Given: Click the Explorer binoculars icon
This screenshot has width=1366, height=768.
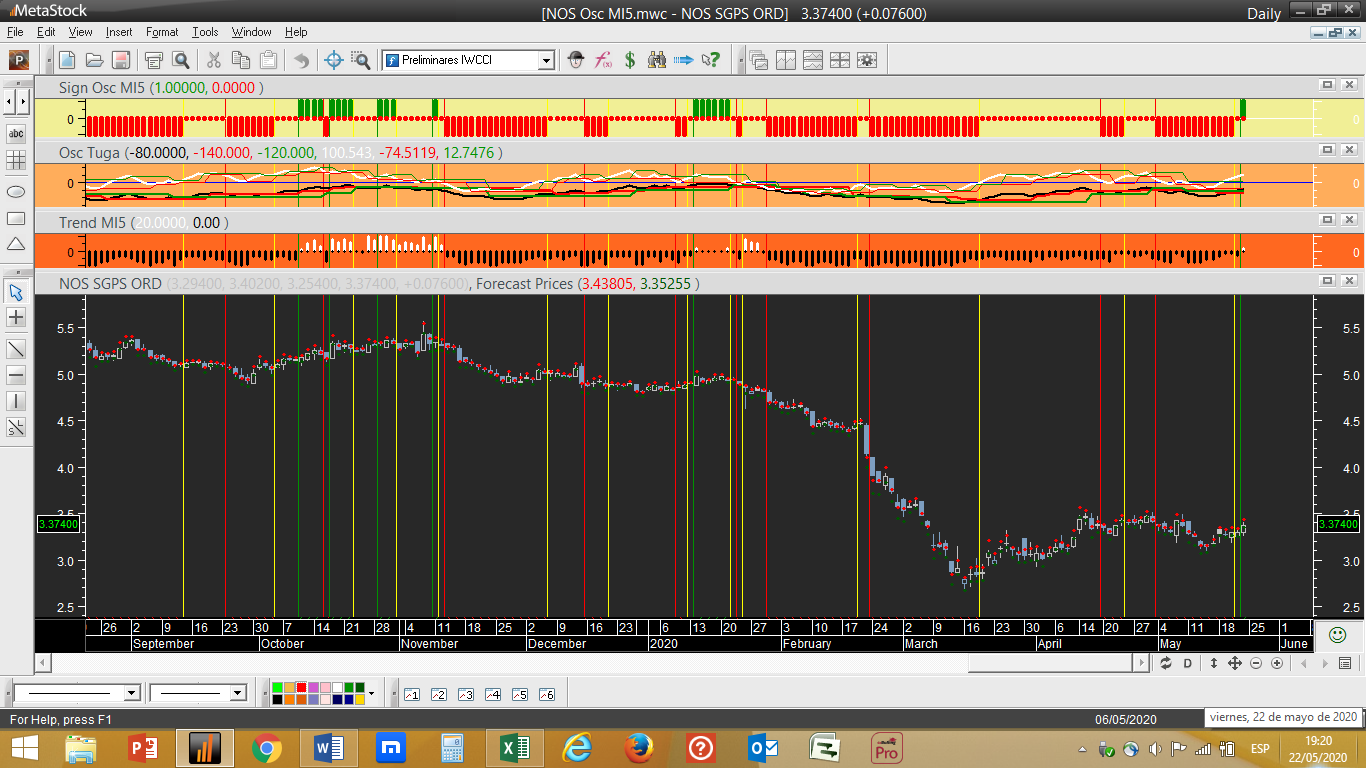Looking at the screenshot, I should 657,60.
